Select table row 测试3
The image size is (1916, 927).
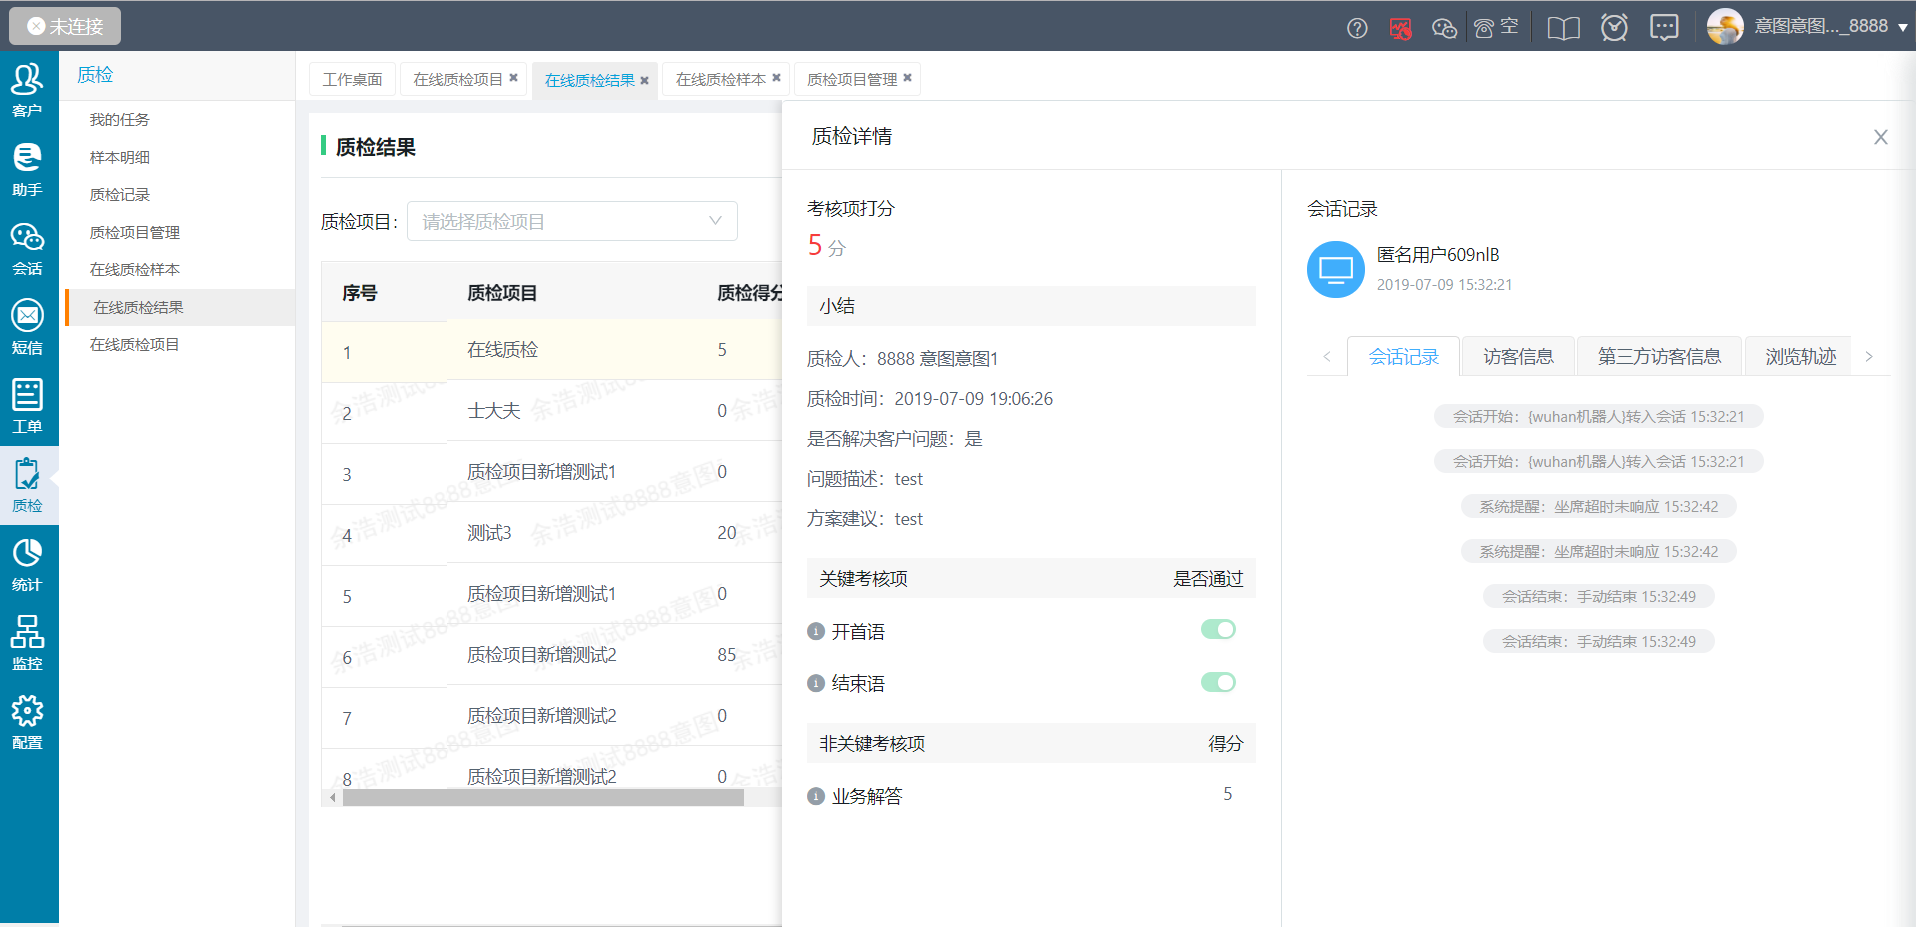(552, 533)
